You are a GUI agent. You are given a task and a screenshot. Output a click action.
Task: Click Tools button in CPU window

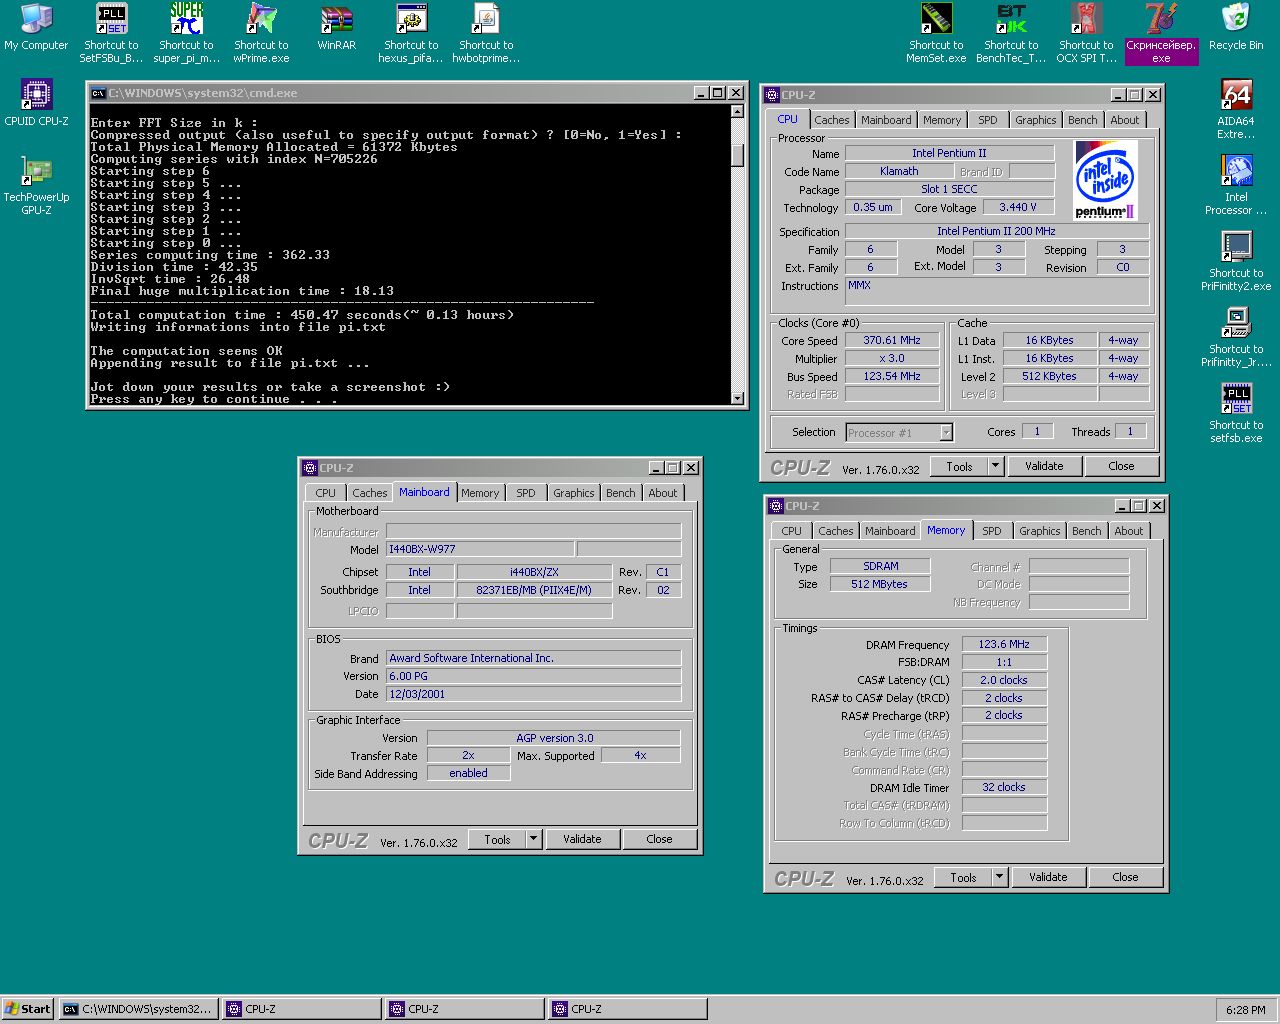[959, 466]
